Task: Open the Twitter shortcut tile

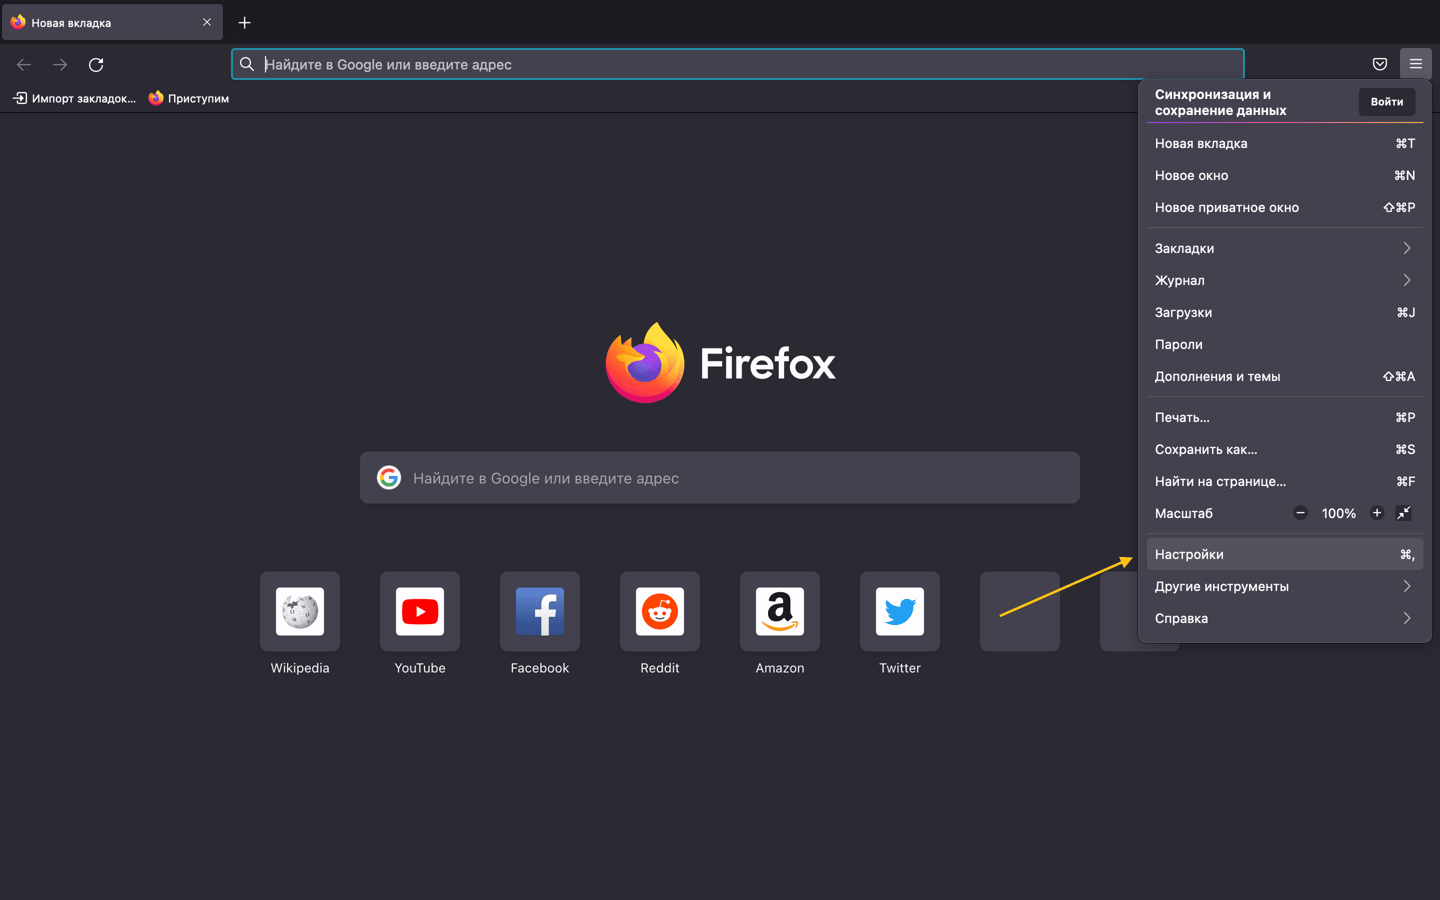Action: 900,624
